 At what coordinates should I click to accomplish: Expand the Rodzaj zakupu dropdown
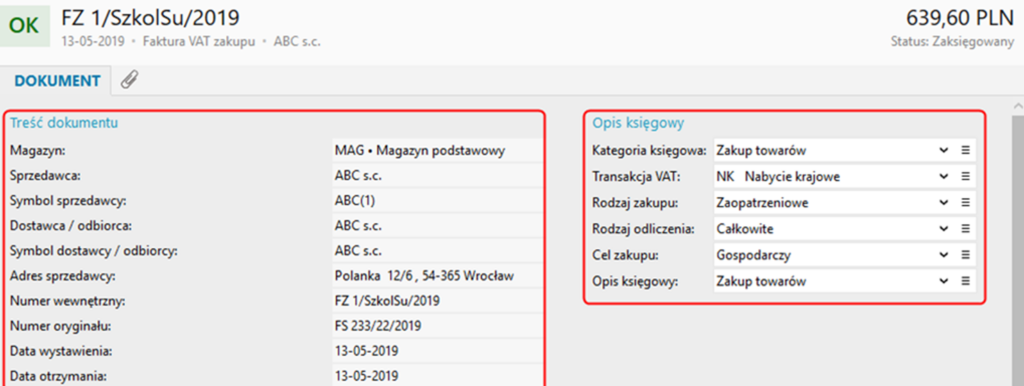coord(943,203)
